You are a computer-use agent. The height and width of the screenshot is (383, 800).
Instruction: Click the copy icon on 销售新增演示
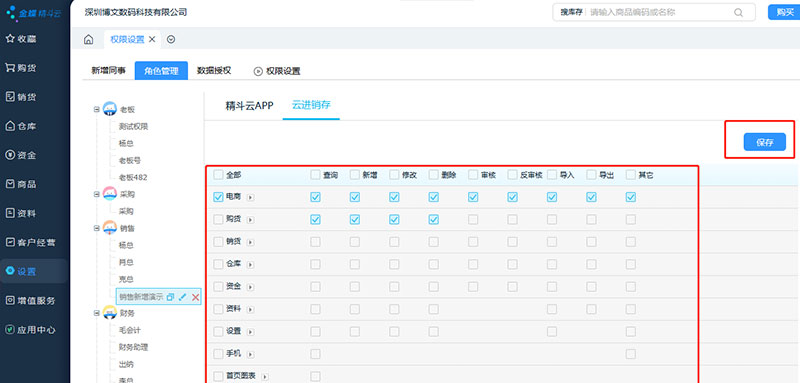tap(171, 297)
